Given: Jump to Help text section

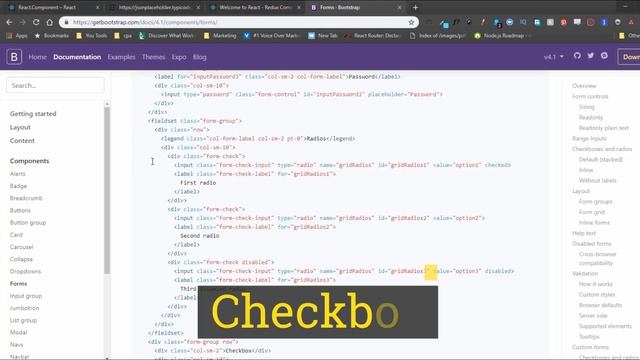Looking at the screenshot, I should click(584, 233).
